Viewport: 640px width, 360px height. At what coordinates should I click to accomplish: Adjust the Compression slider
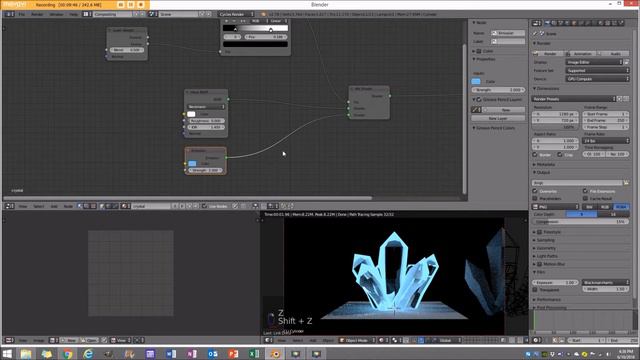click(x=580, y=222)
